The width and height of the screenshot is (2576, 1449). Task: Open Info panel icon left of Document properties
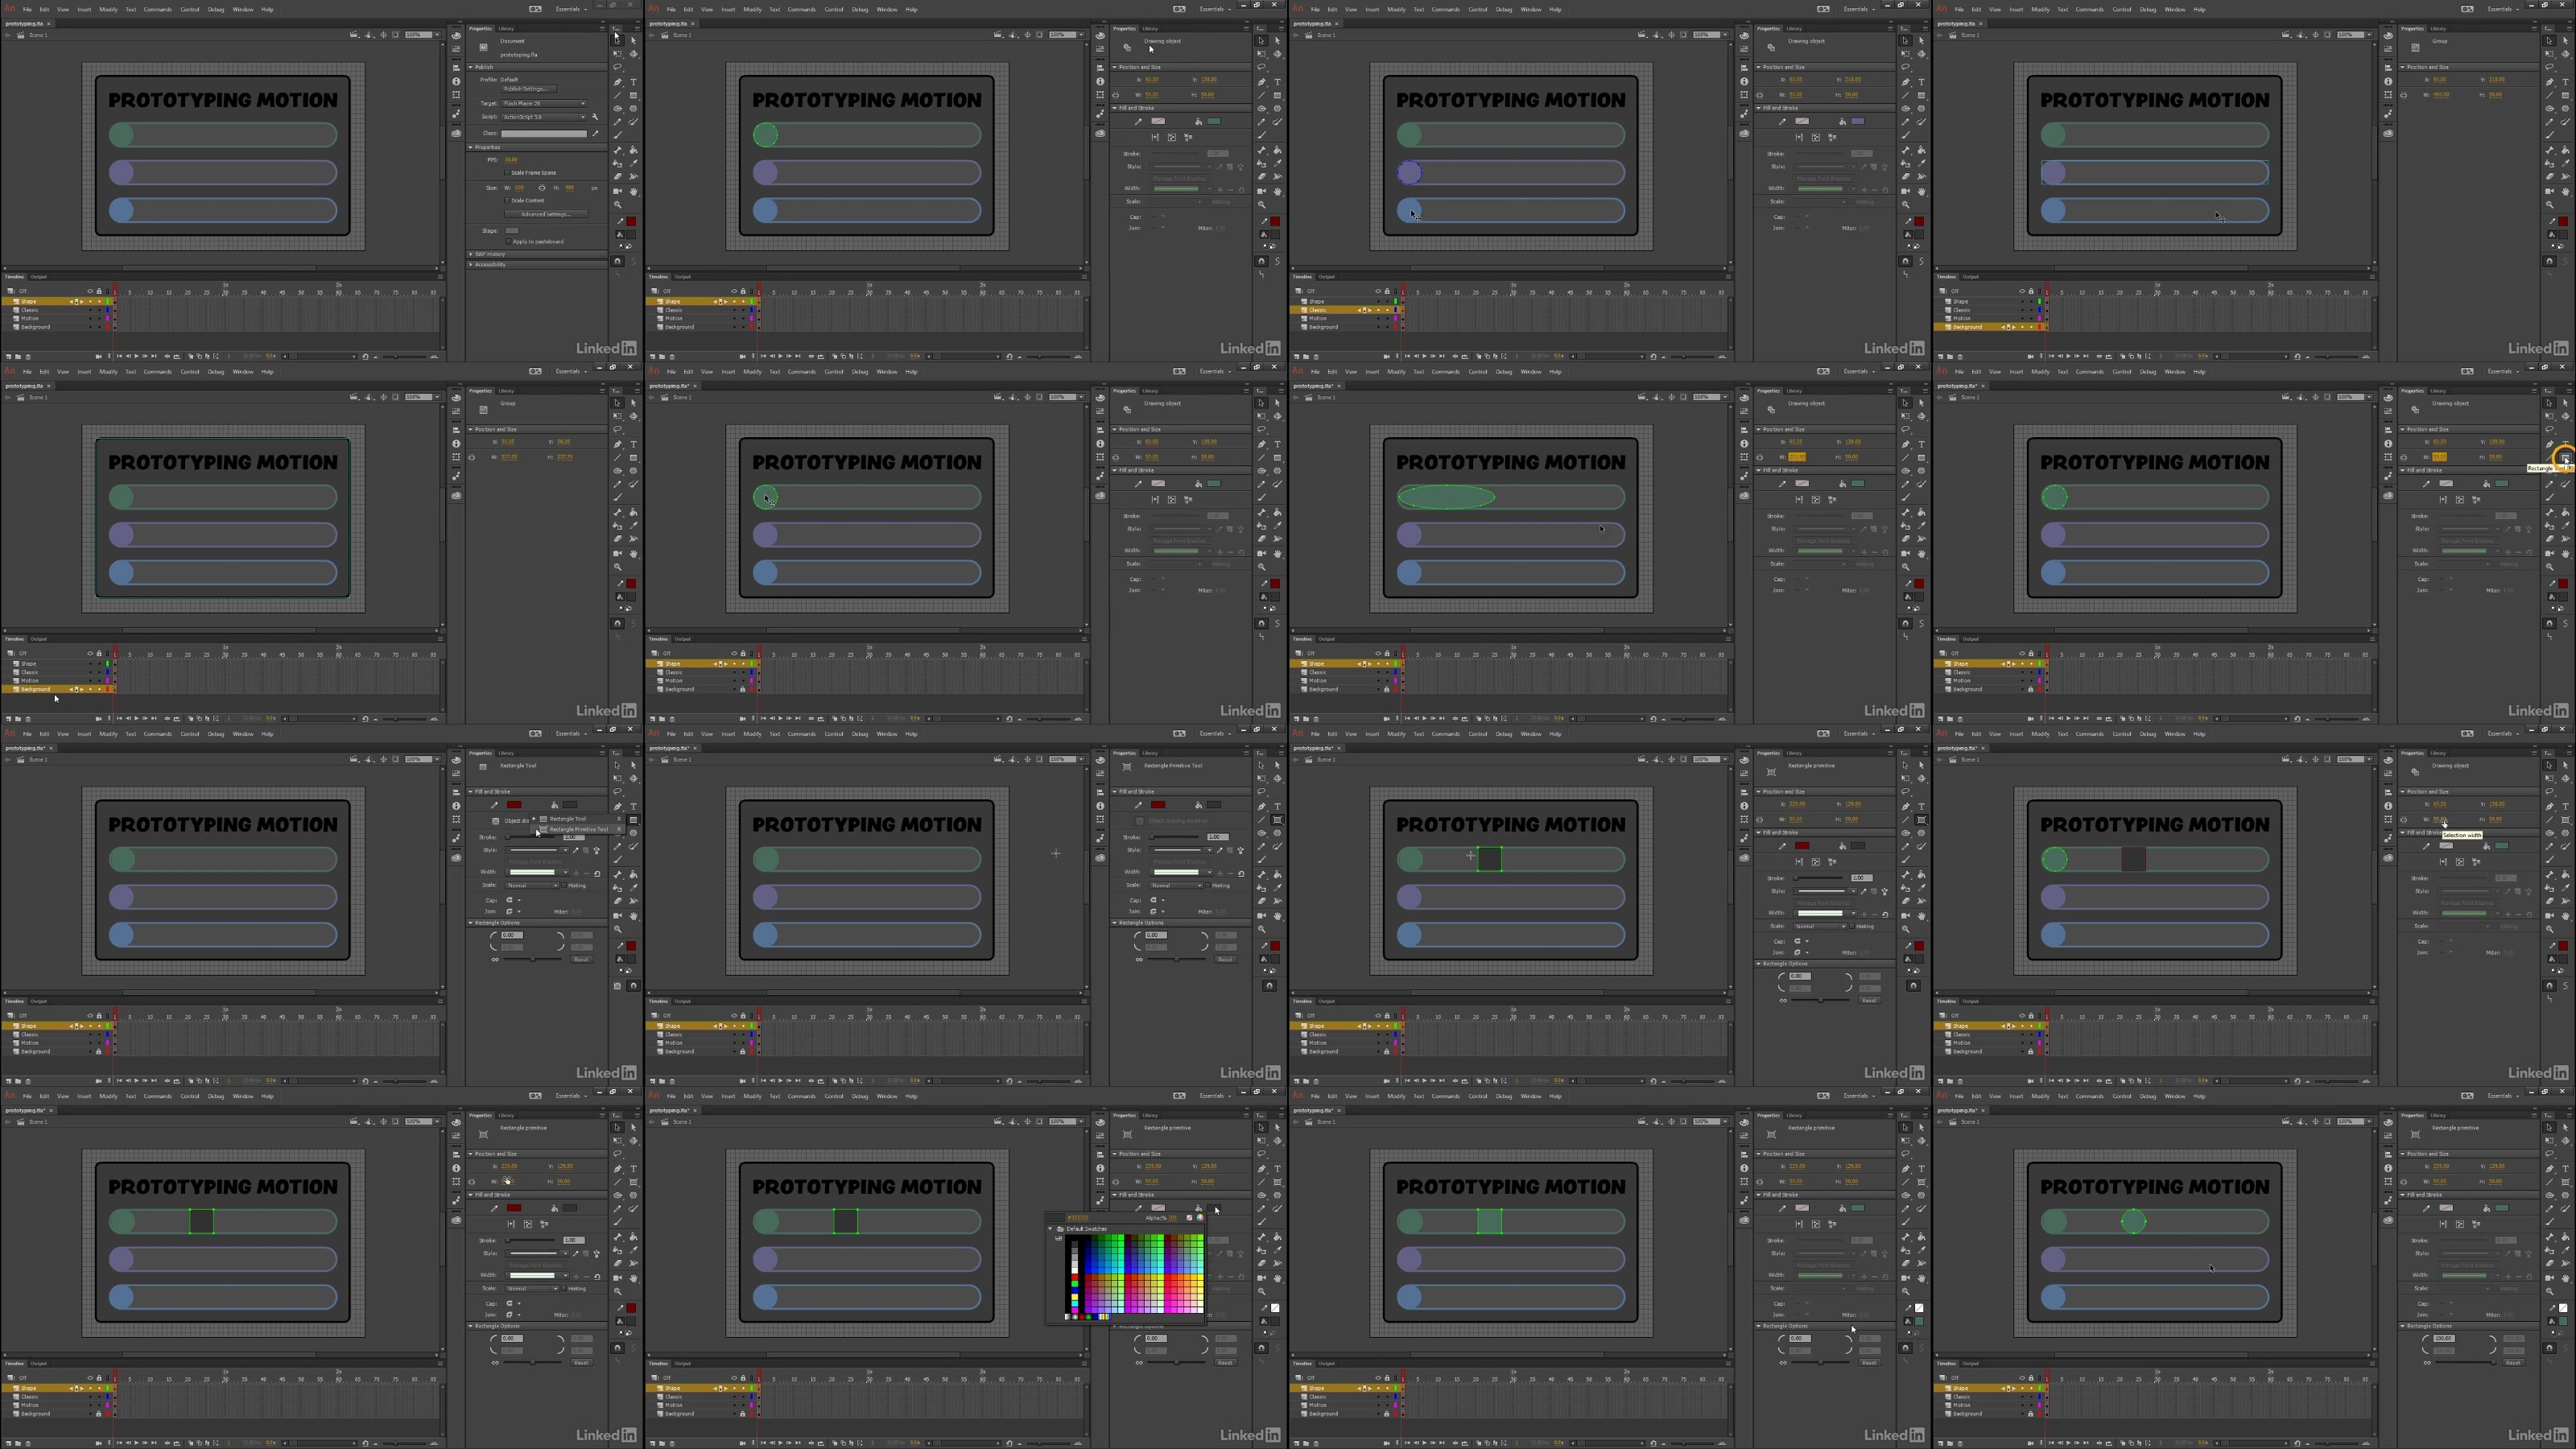[x=456, y=82]
